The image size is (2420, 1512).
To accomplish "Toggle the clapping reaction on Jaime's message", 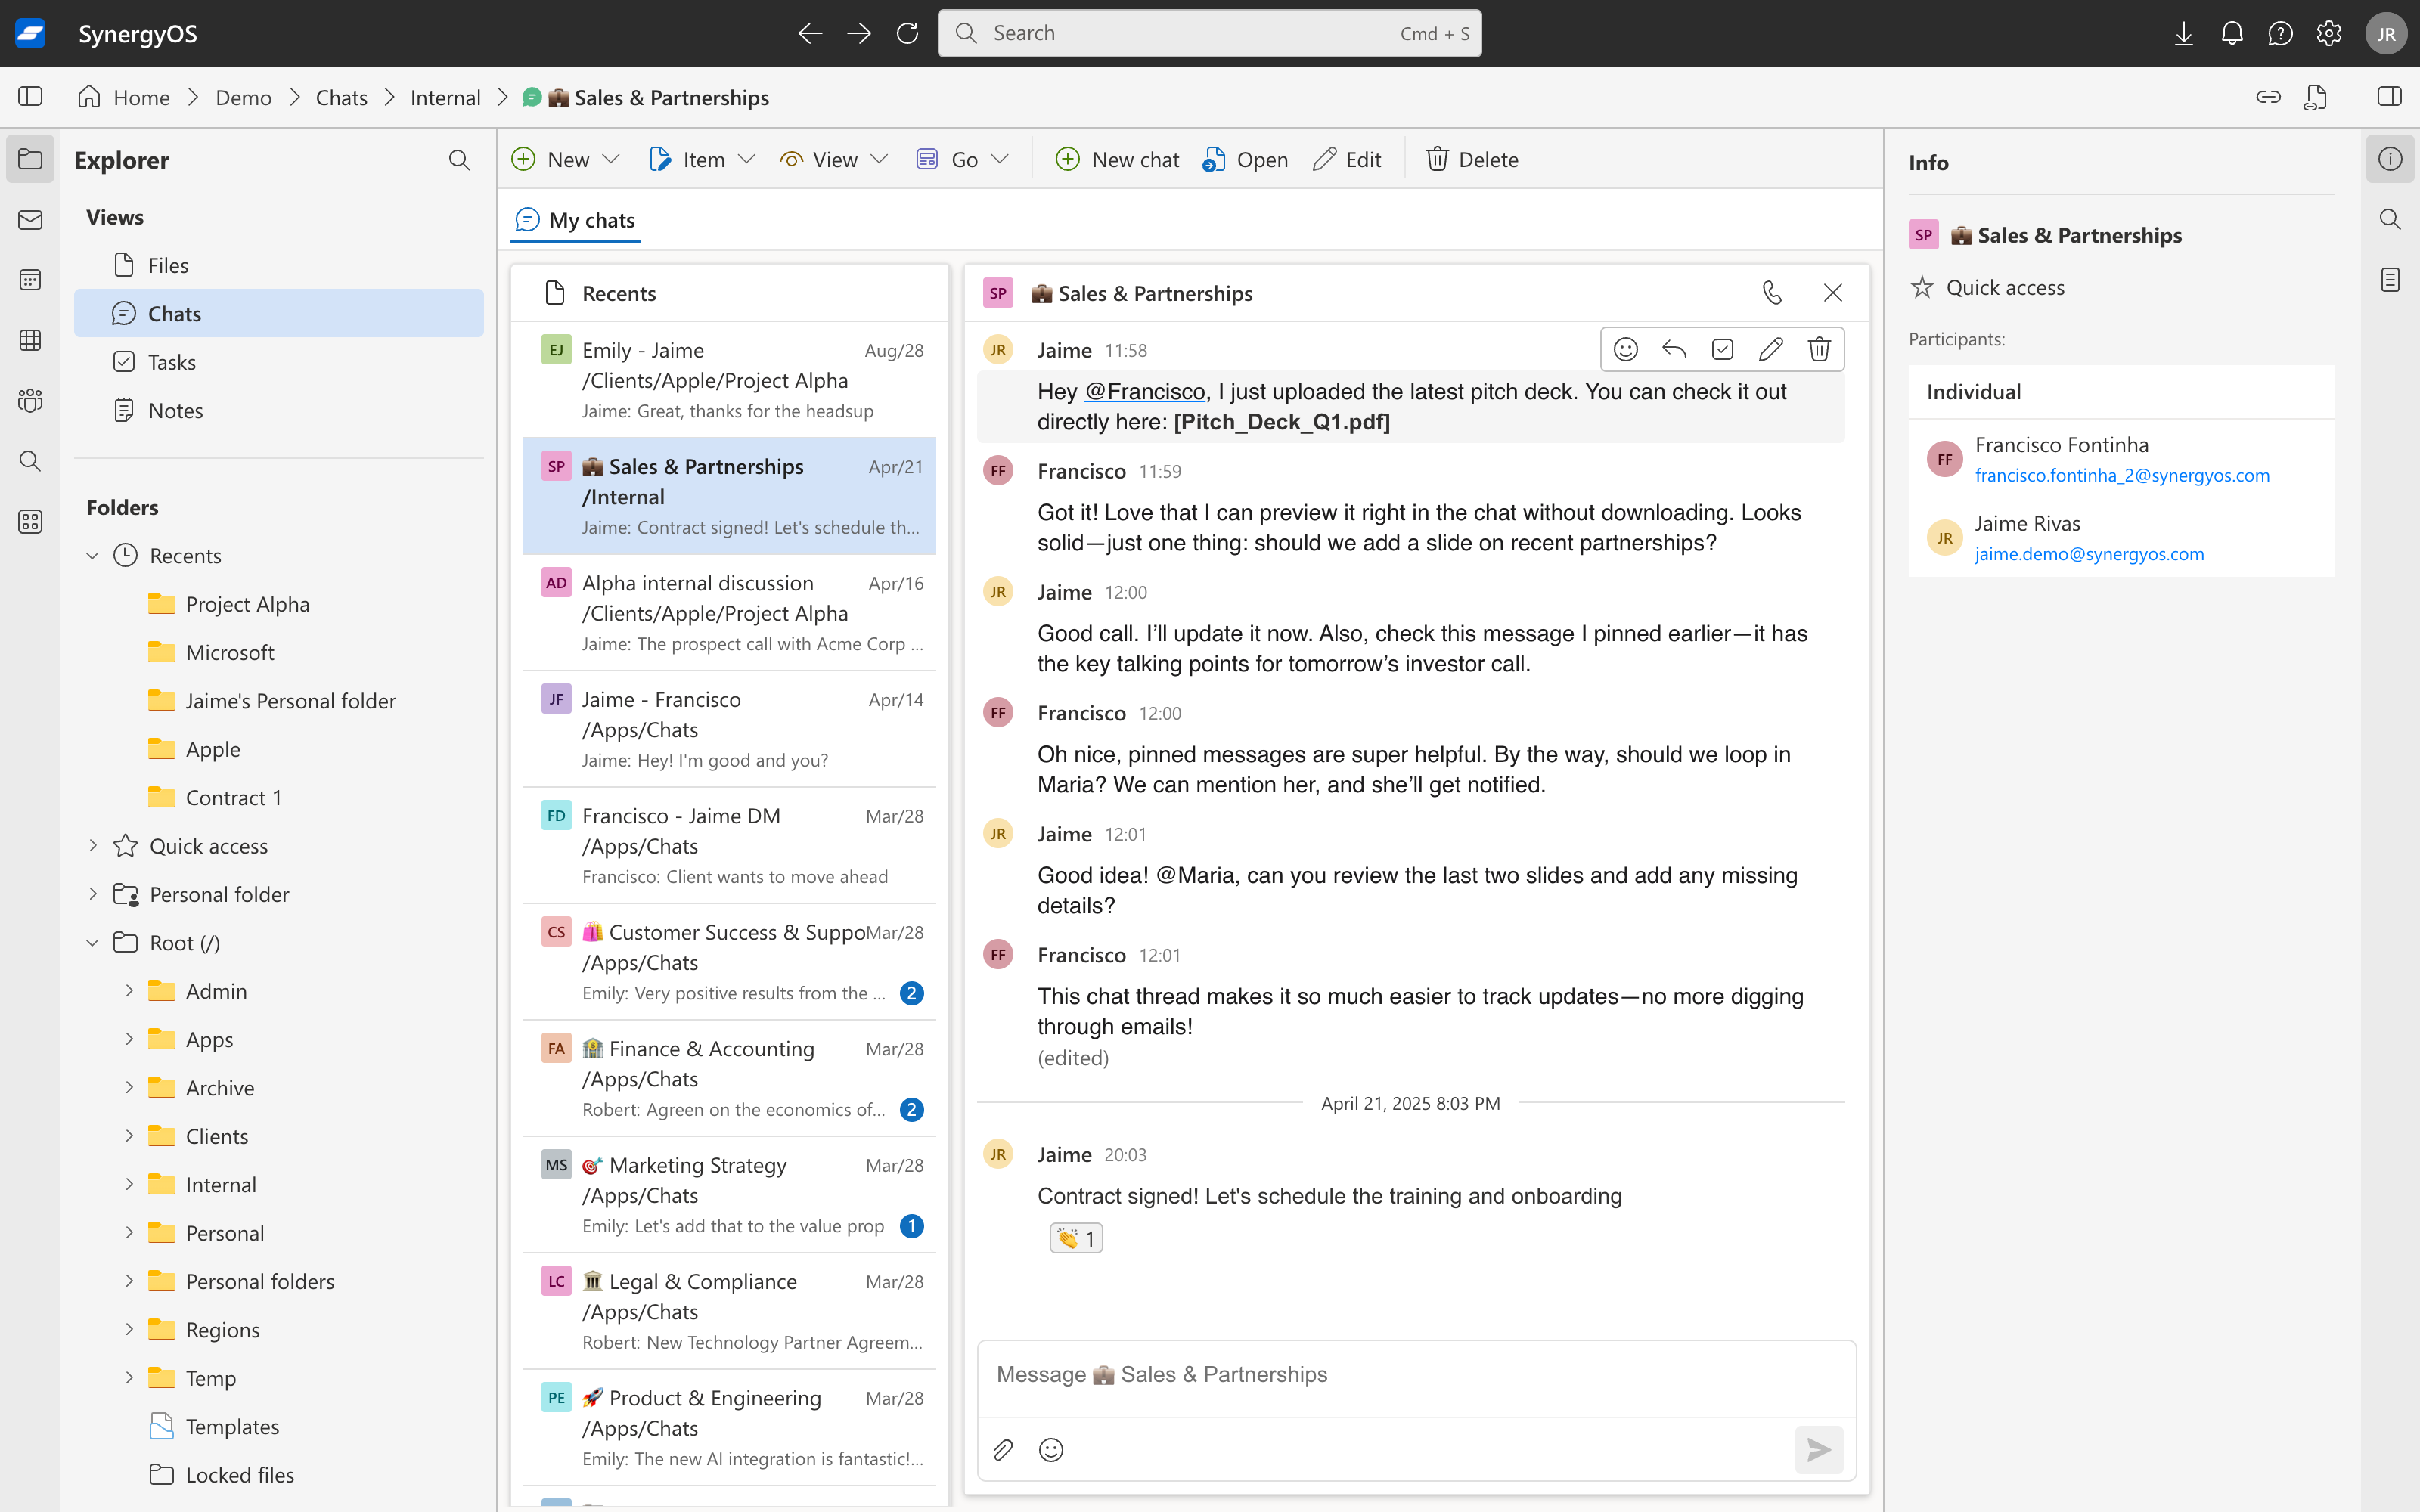I will coord(1076,1239).
